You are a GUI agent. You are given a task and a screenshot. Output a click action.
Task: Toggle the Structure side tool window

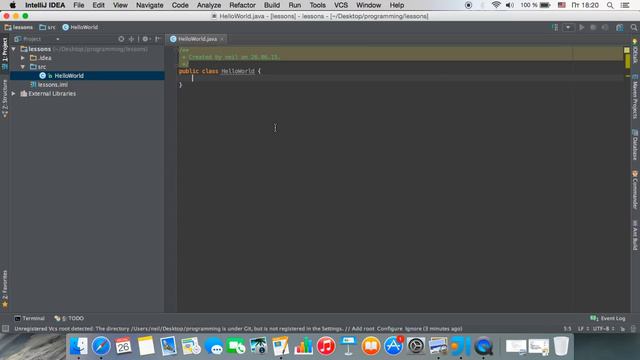pos(5,99)
